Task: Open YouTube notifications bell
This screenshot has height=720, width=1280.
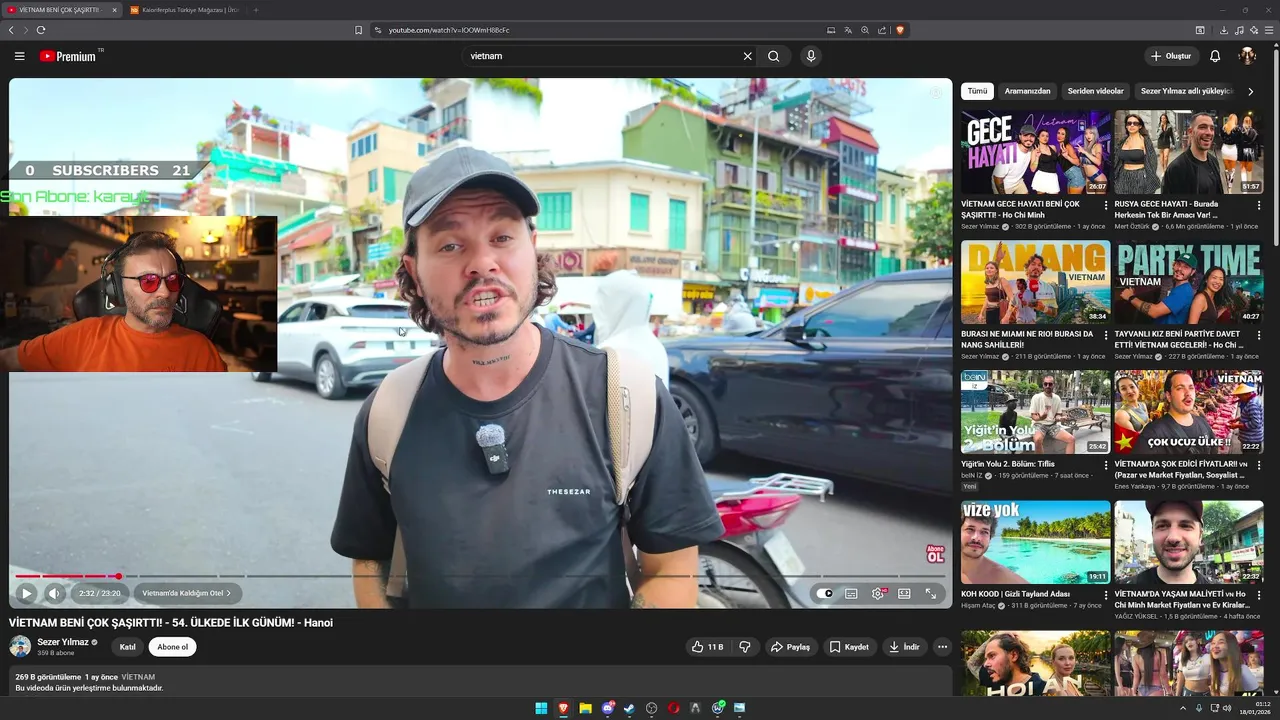Action: click(x=1215, y=56)
